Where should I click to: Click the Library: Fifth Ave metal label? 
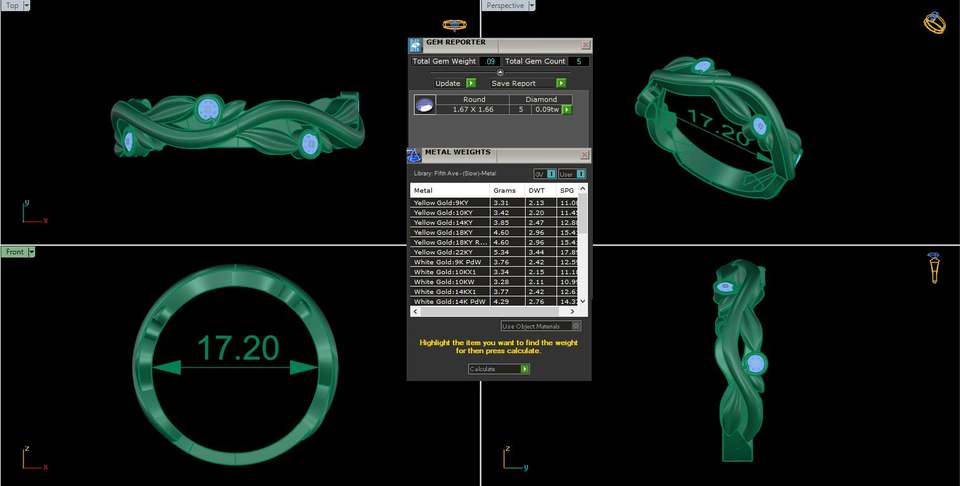[455, 174]
